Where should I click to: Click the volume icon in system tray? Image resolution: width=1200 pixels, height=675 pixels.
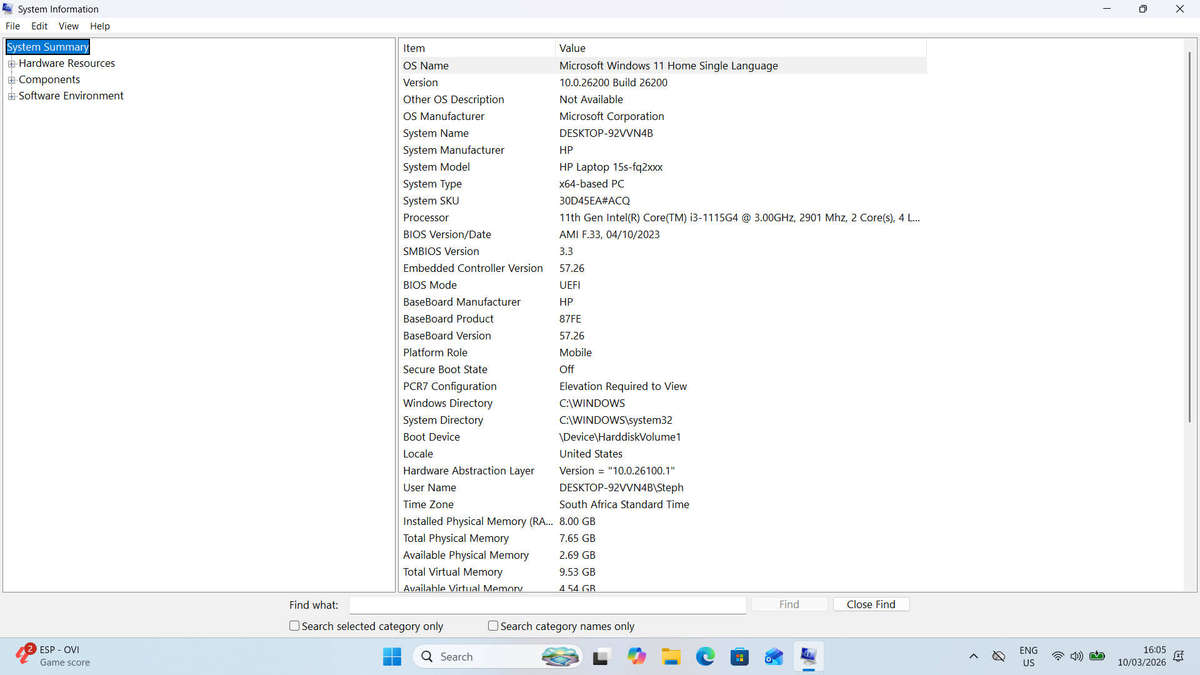click(x=1076, y=656)
